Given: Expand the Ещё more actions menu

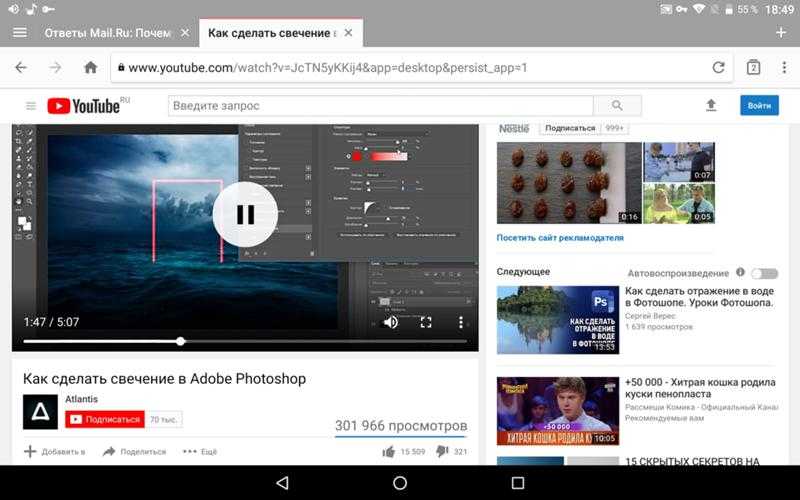Looking at the screenshot, I should [200, 452].
